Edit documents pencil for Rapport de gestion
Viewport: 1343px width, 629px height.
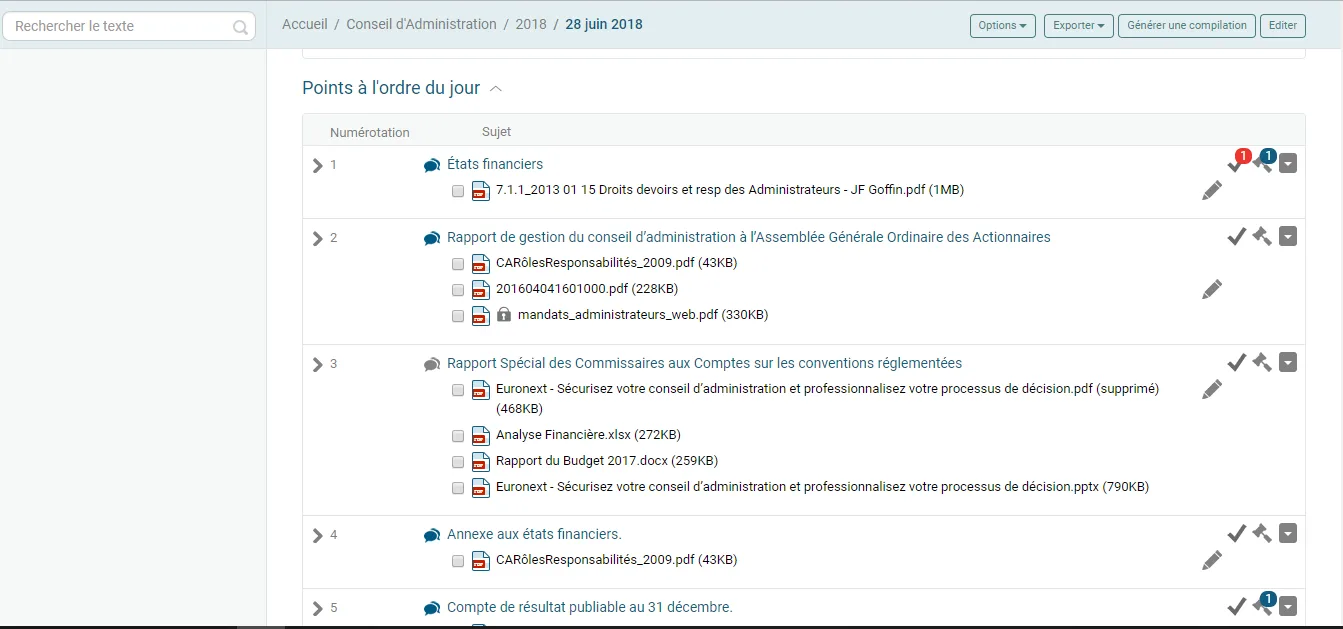coord(1212,289)
